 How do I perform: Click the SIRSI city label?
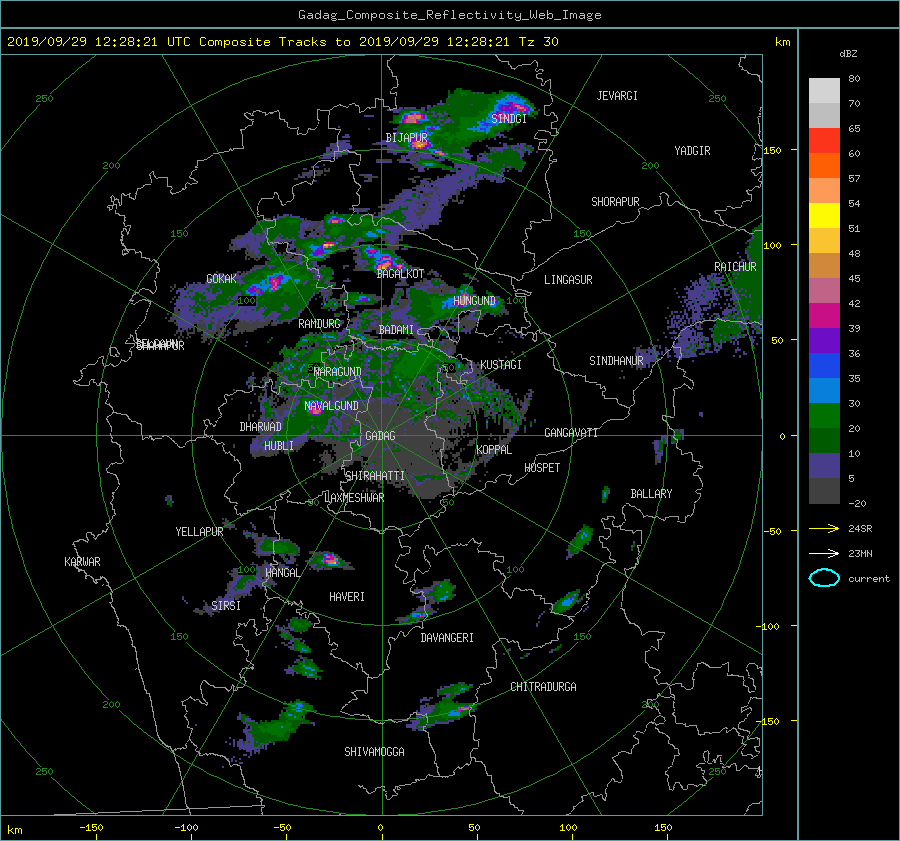tap(226, 606)
